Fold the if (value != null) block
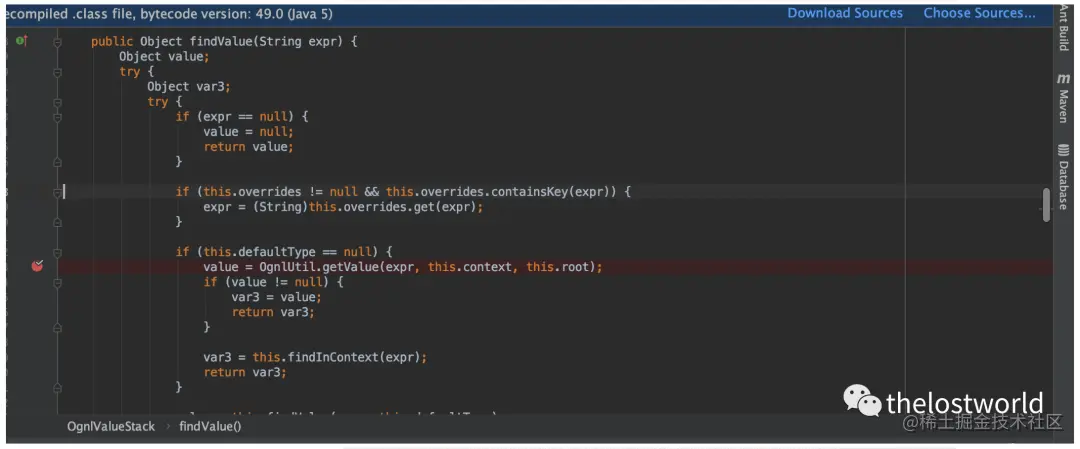The height and width of the screenshot is (449, 1080). [x=58, y=282]
